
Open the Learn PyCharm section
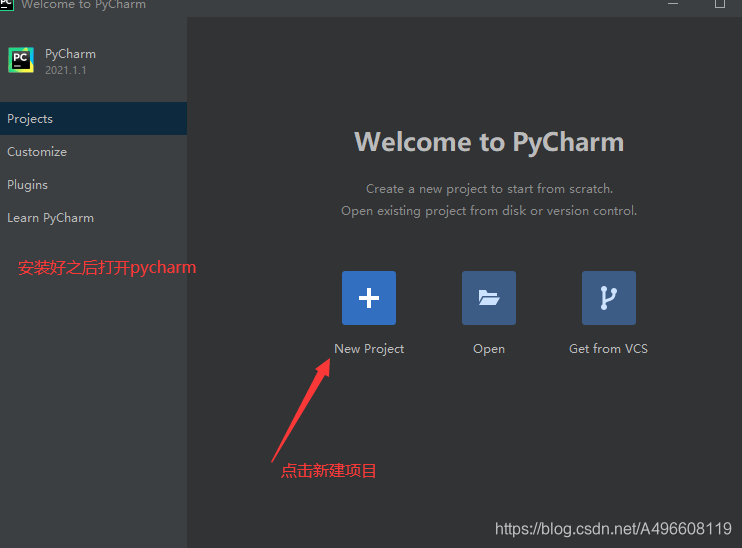pyautogui.click(x=93, y=218)
